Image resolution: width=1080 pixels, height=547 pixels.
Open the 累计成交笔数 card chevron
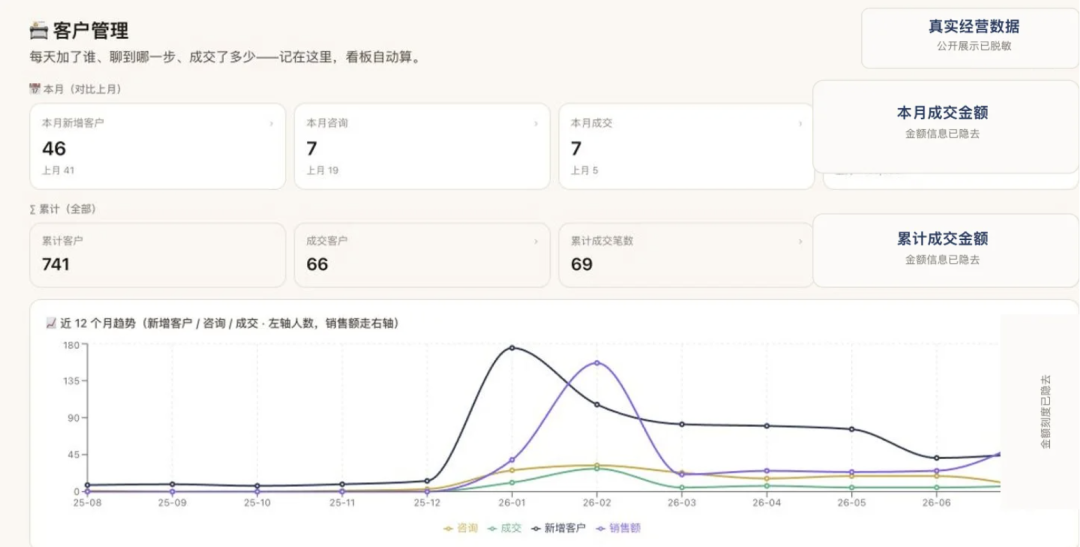[800, 242]
